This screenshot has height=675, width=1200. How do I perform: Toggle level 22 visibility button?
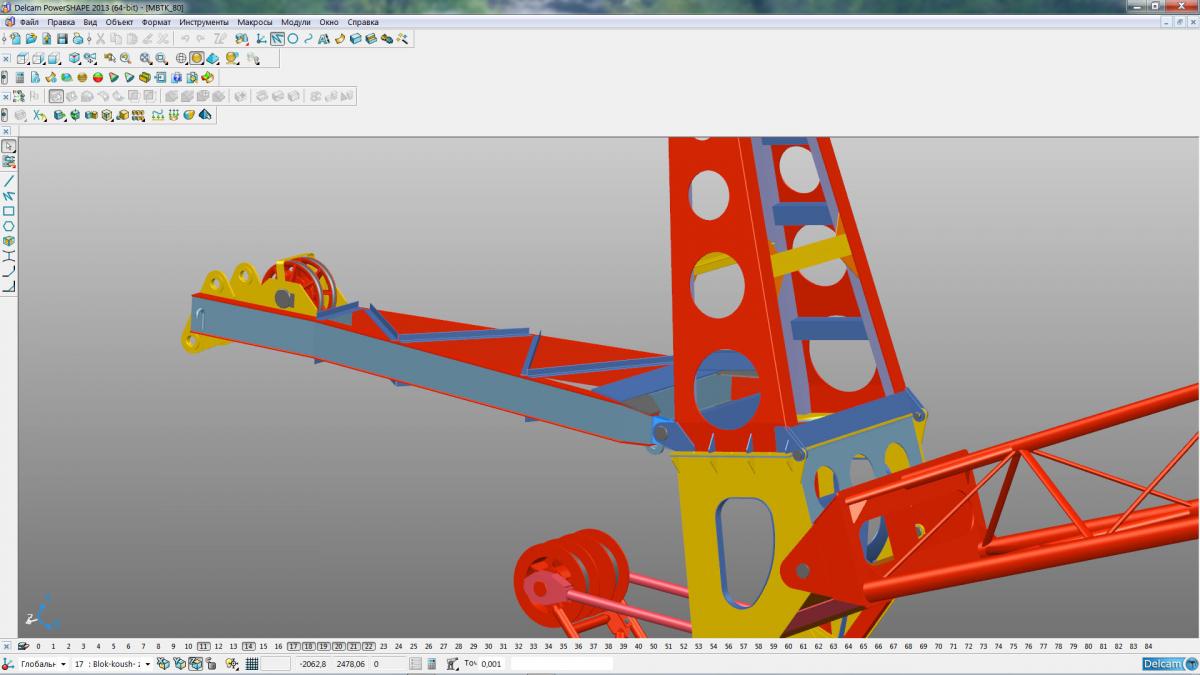(x=369, y=646)
